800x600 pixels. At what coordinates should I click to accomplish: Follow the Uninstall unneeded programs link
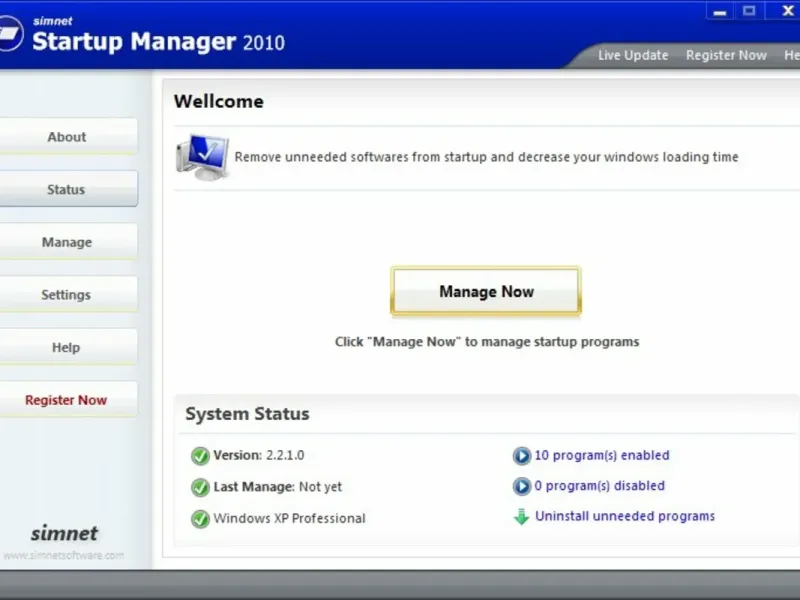[x=625, y=516]
